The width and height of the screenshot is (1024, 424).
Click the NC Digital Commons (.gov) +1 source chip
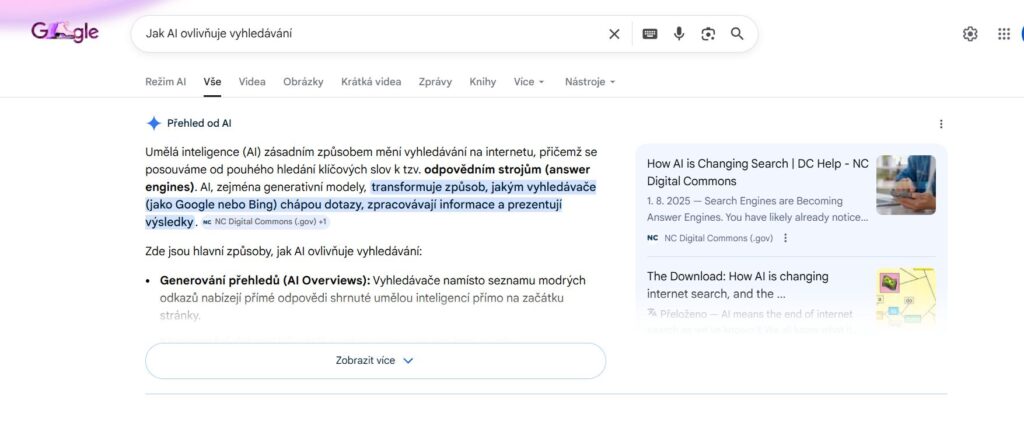click(265, 222)
